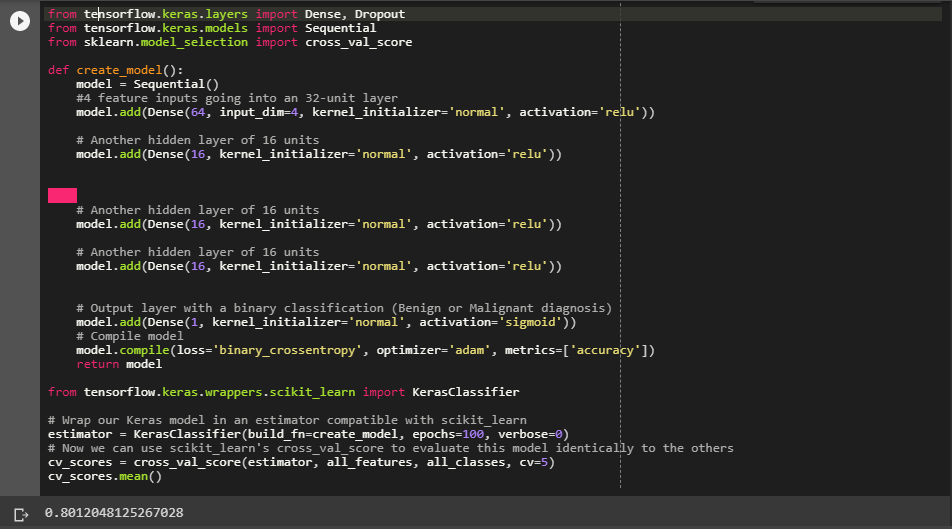Click the 'import Sequential' line
Screen dimensions: 952x529
[212, 28]
